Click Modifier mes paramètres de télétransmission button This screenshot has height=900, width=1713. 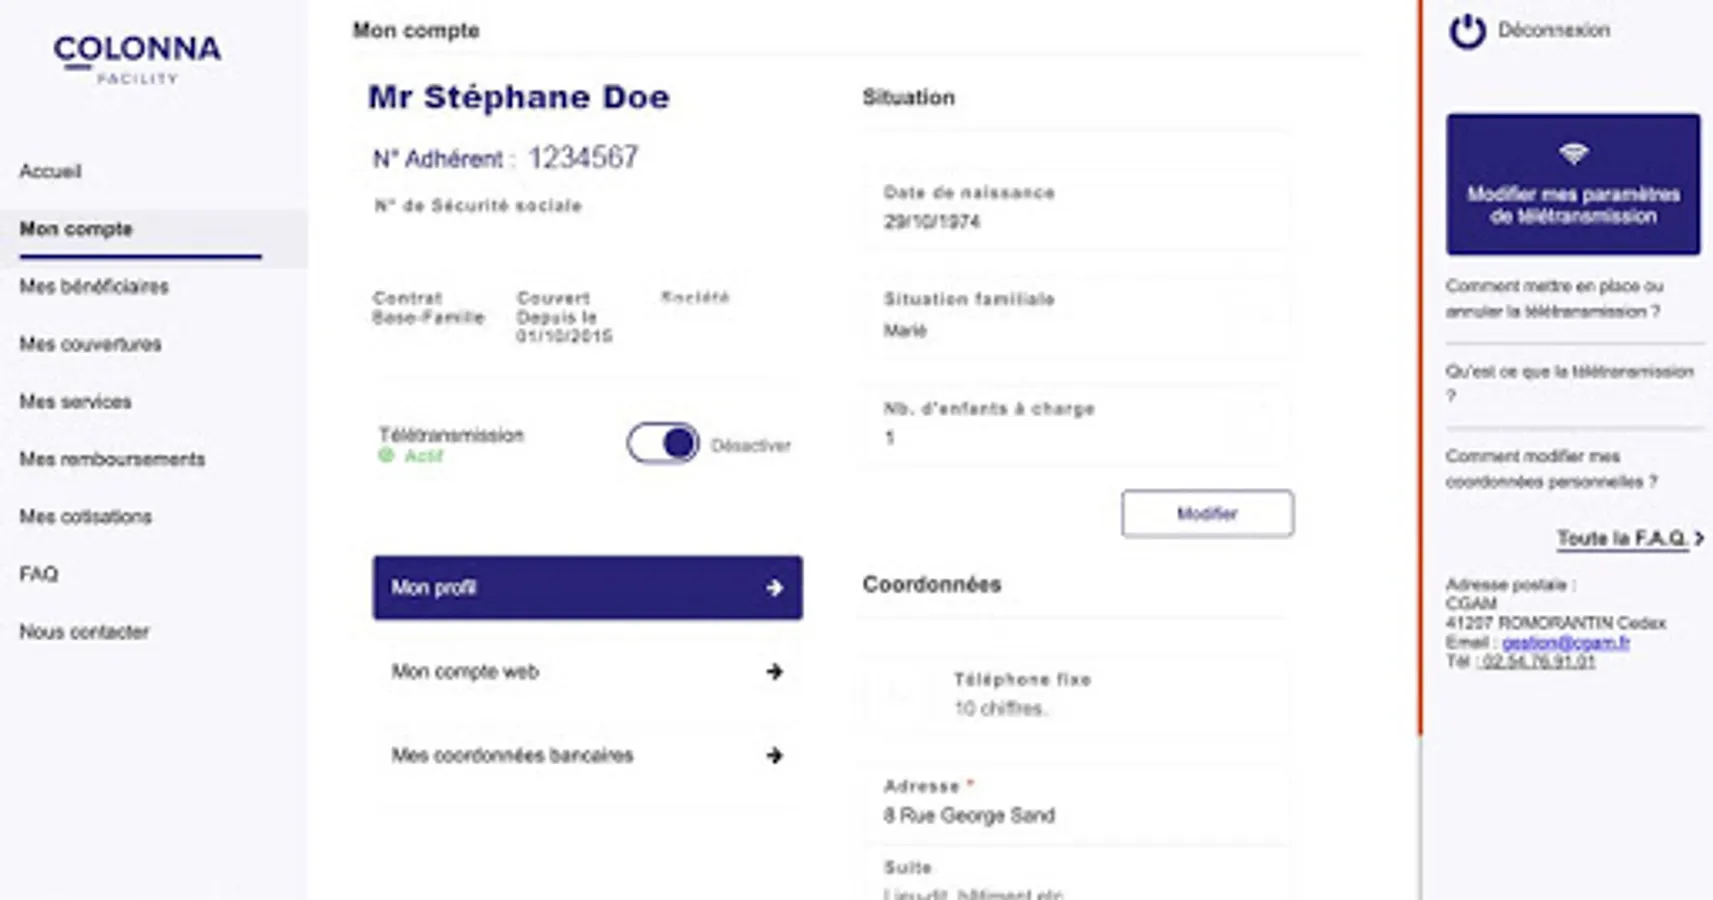[1572, 185]
